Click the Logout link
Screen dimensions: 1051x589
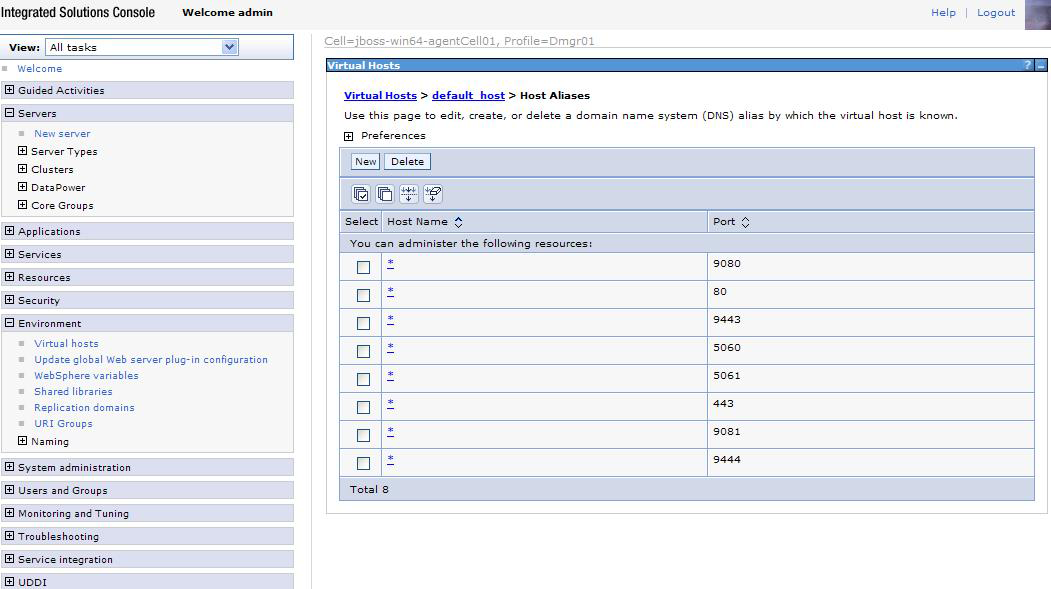(x=995, y=12)
